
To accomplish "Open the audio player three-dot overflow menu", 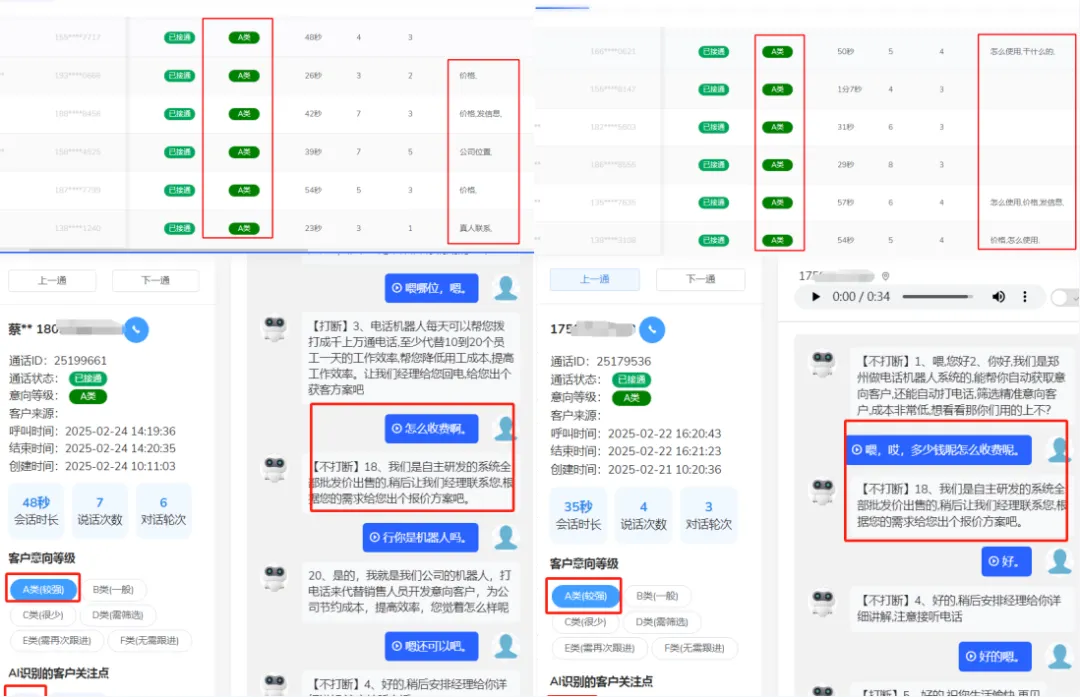I will 1025,296.
